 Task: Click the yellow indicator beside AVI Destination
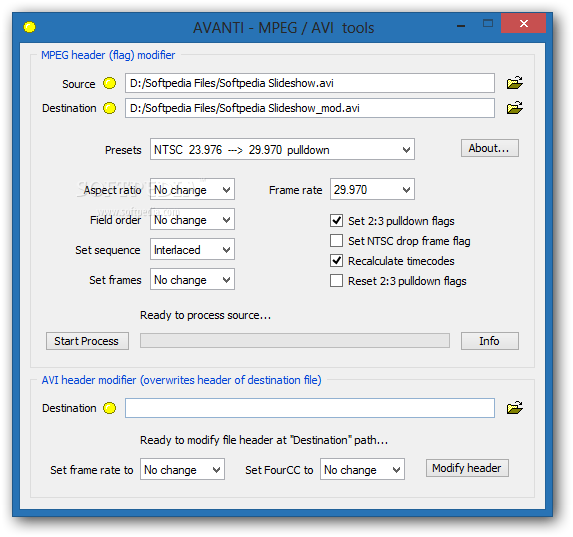[x=109, y=408]
